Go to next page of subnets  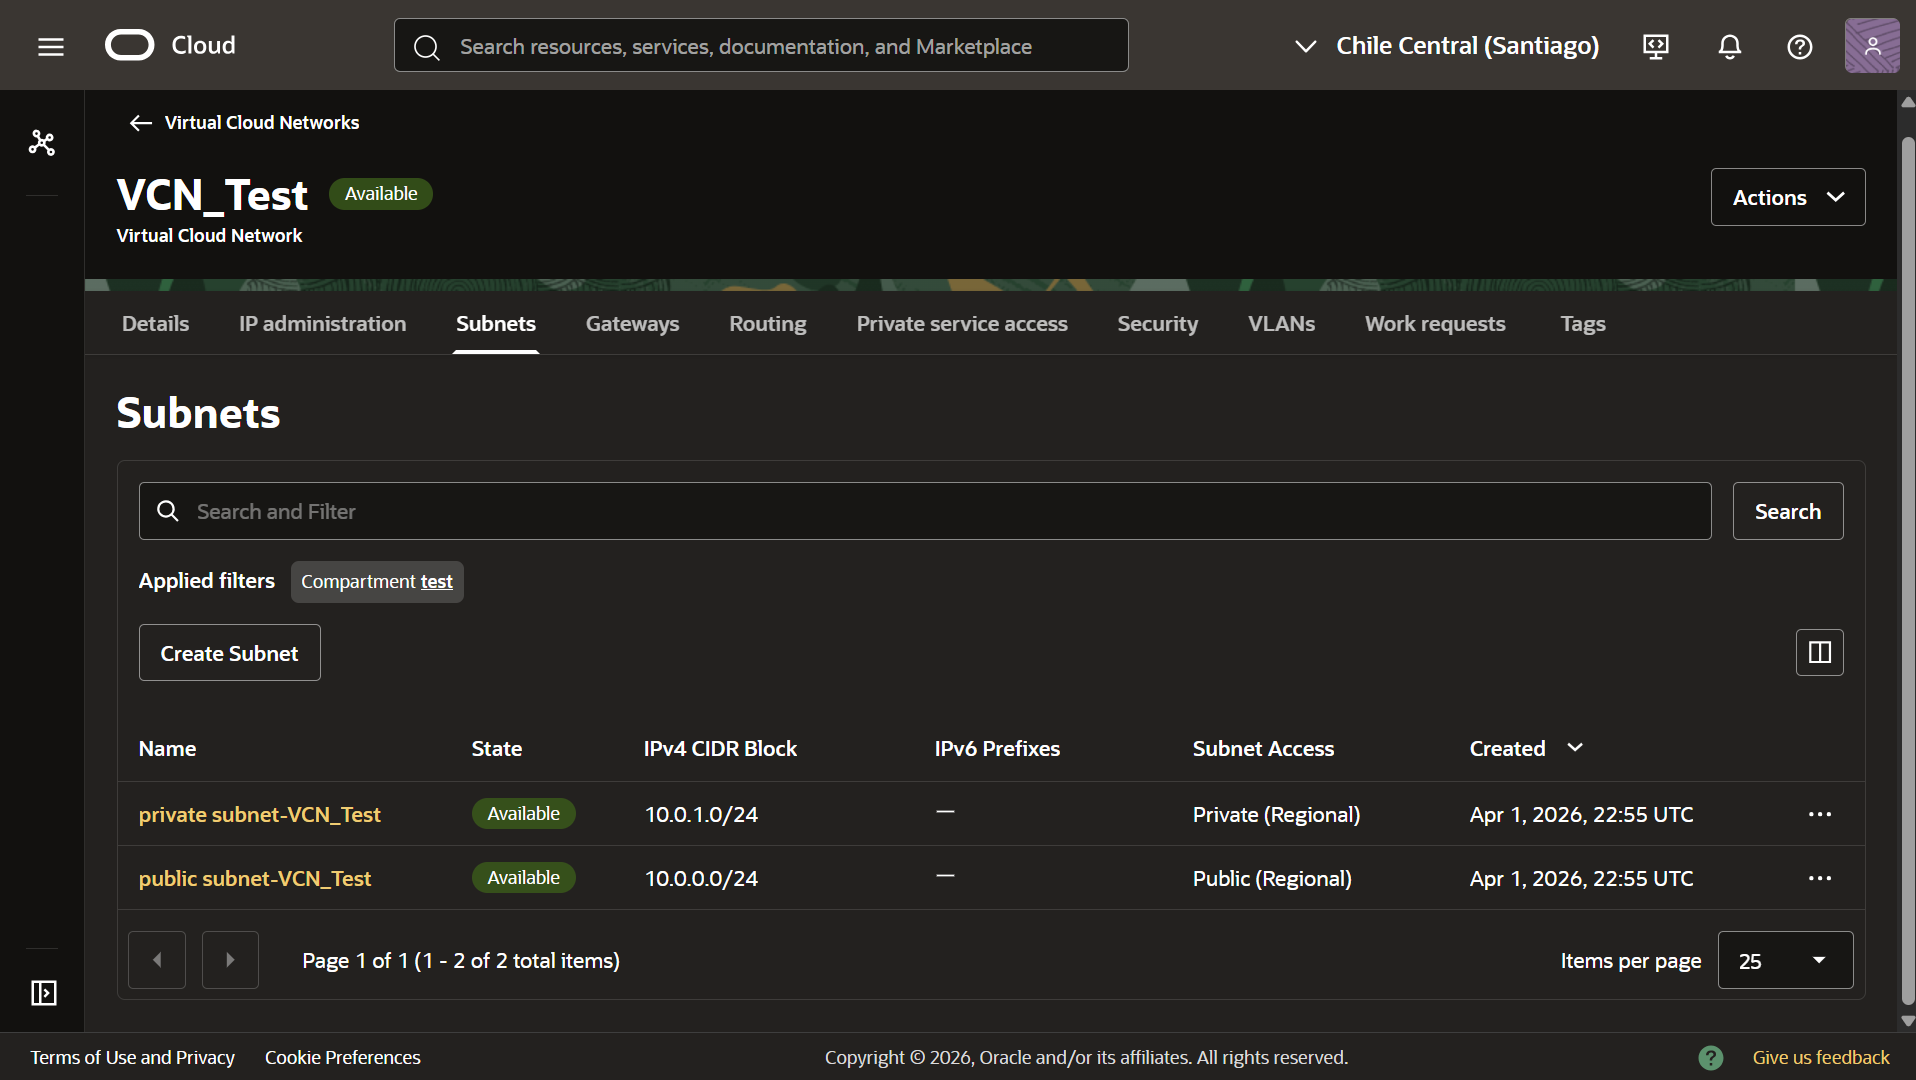(x=230, y=960)
